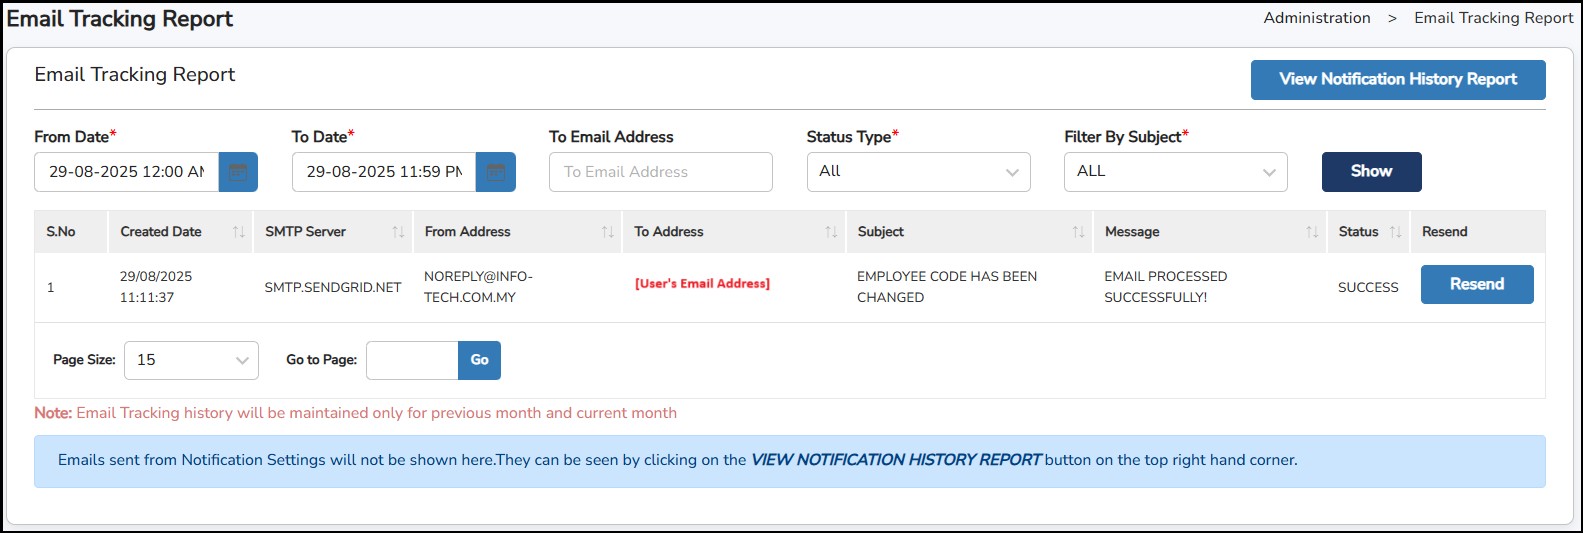Open the To Date calendar picker
Screen dimensions: 1583x533
click(495, 172)
